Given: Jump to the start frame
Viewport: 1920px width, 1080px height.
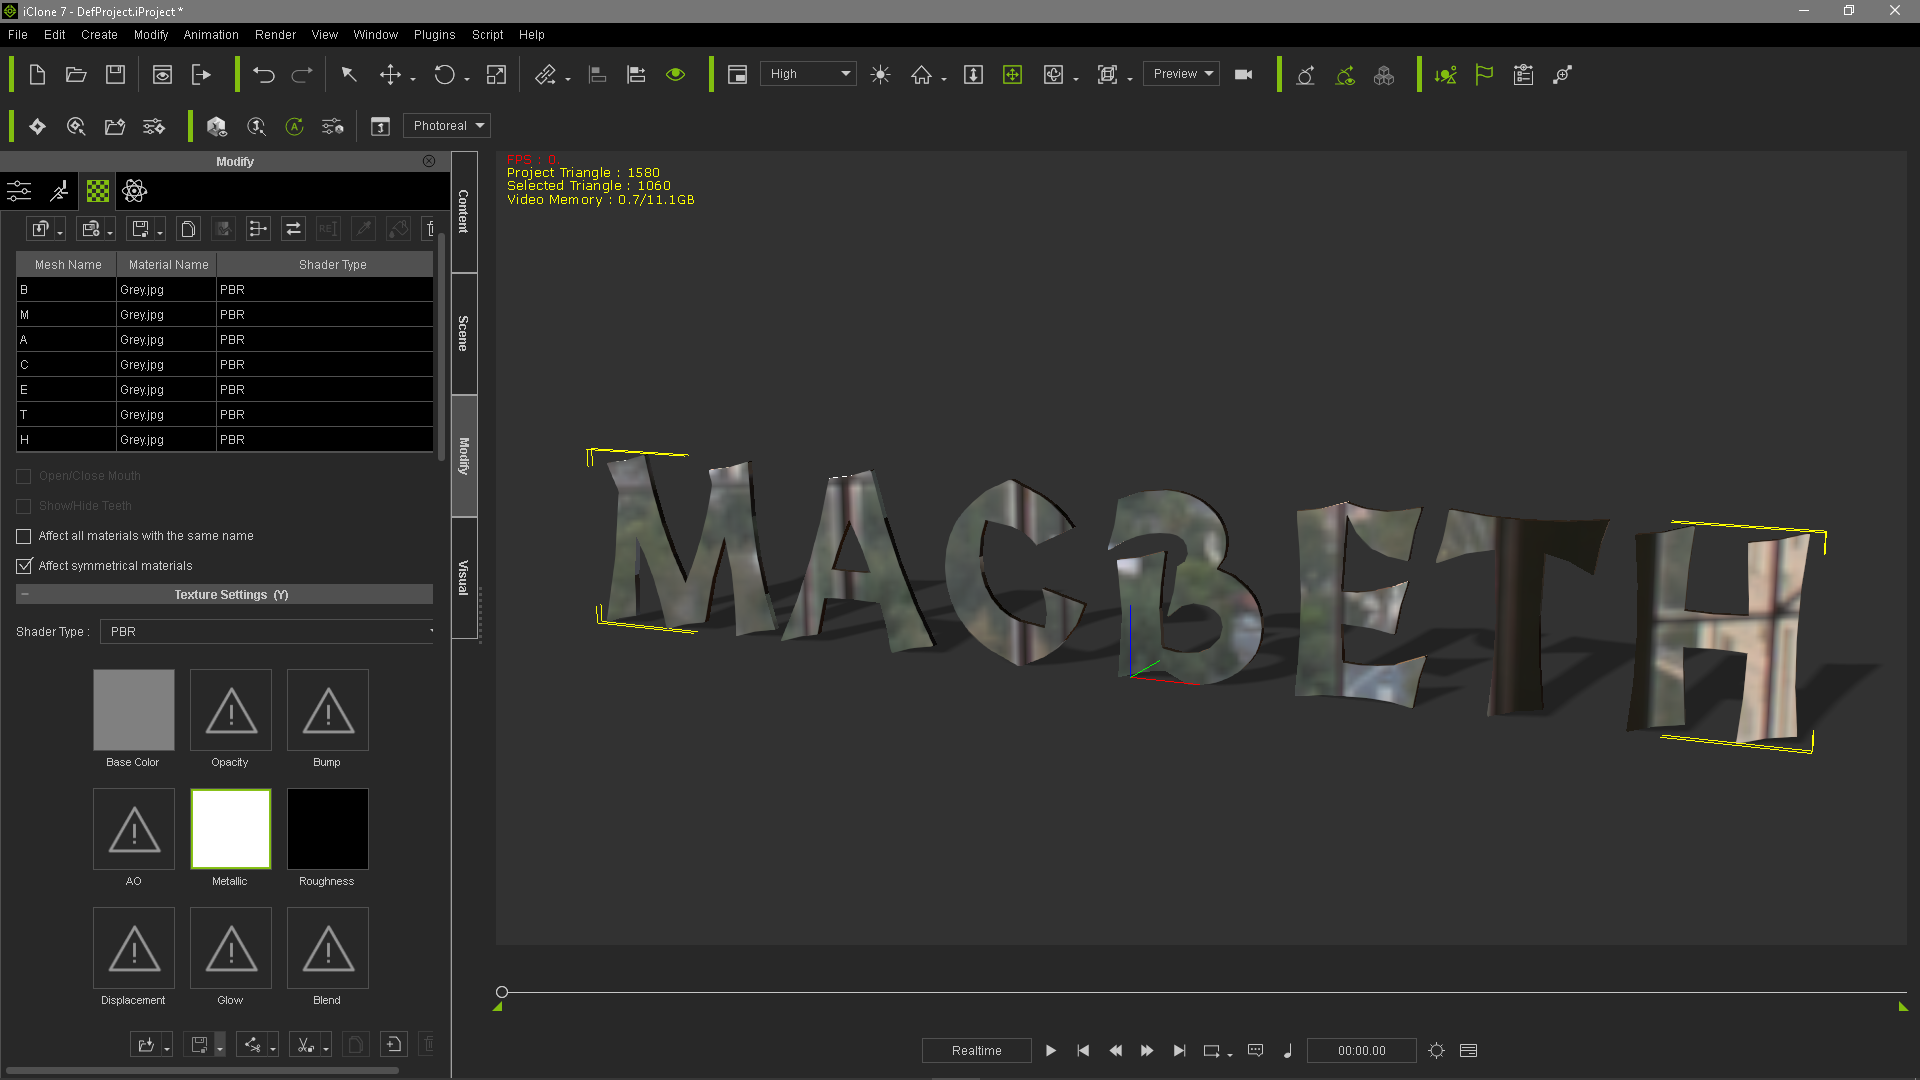Looking at the screenshot, I should tap(1083, 1050).
